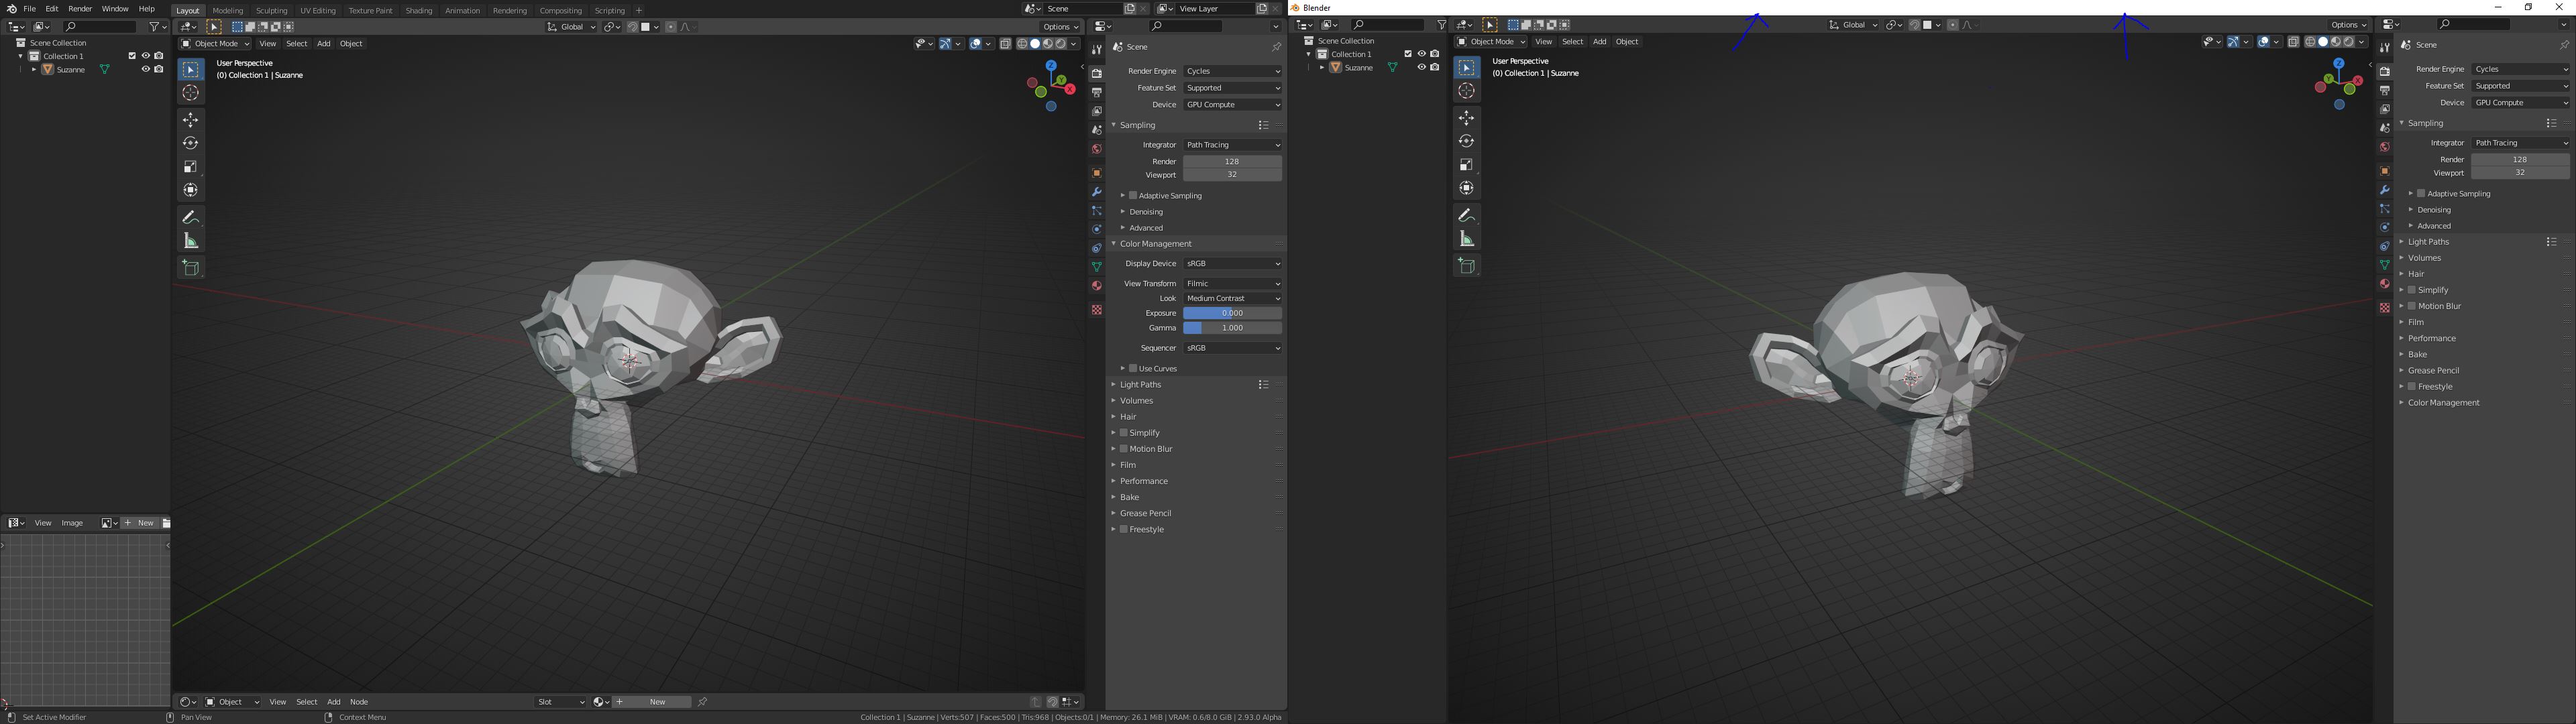Select the Add Cube tool in left window
2576x724 pixels.
tap(190, 267)
